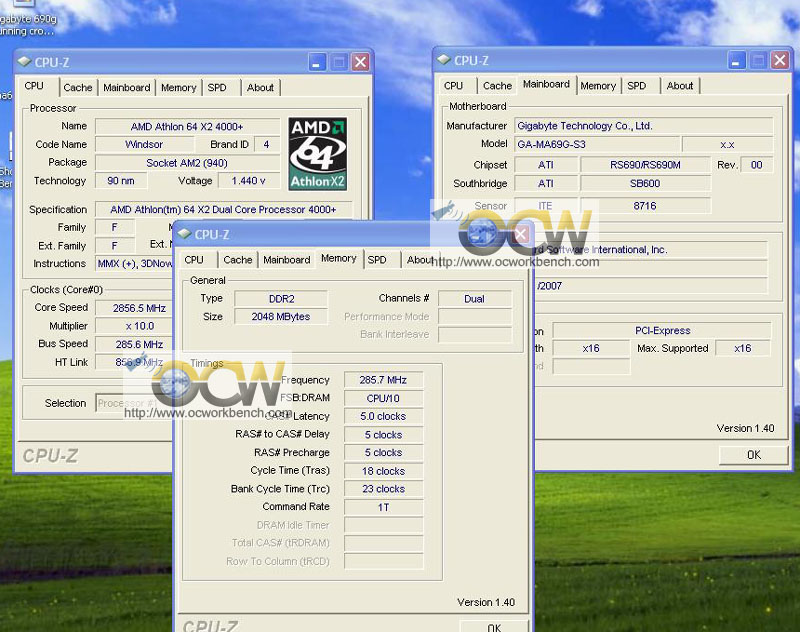Close the CPU-Z Processor window

[x=360, y=62]
